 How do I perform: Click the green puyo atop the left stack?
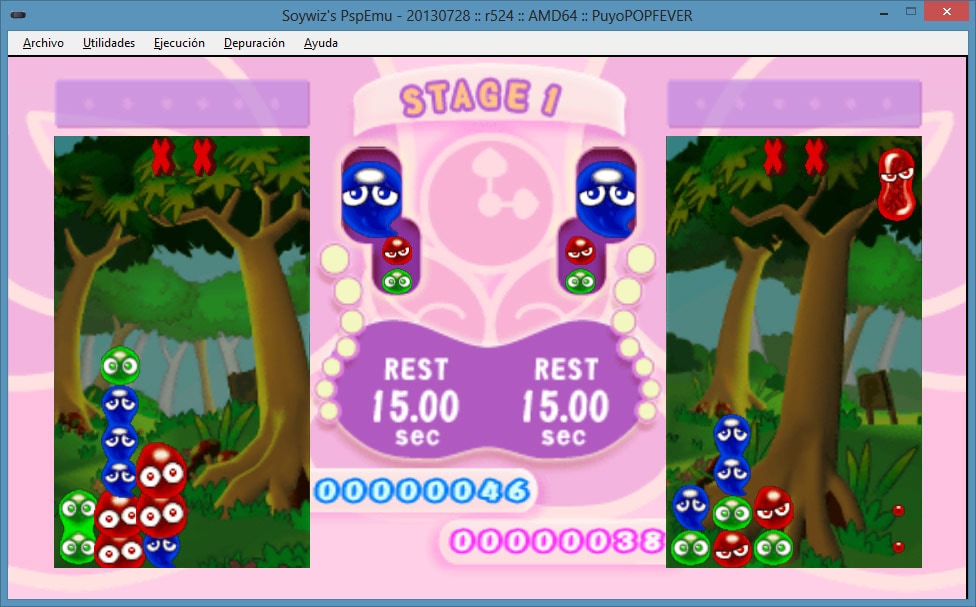(x=121, y=366)
